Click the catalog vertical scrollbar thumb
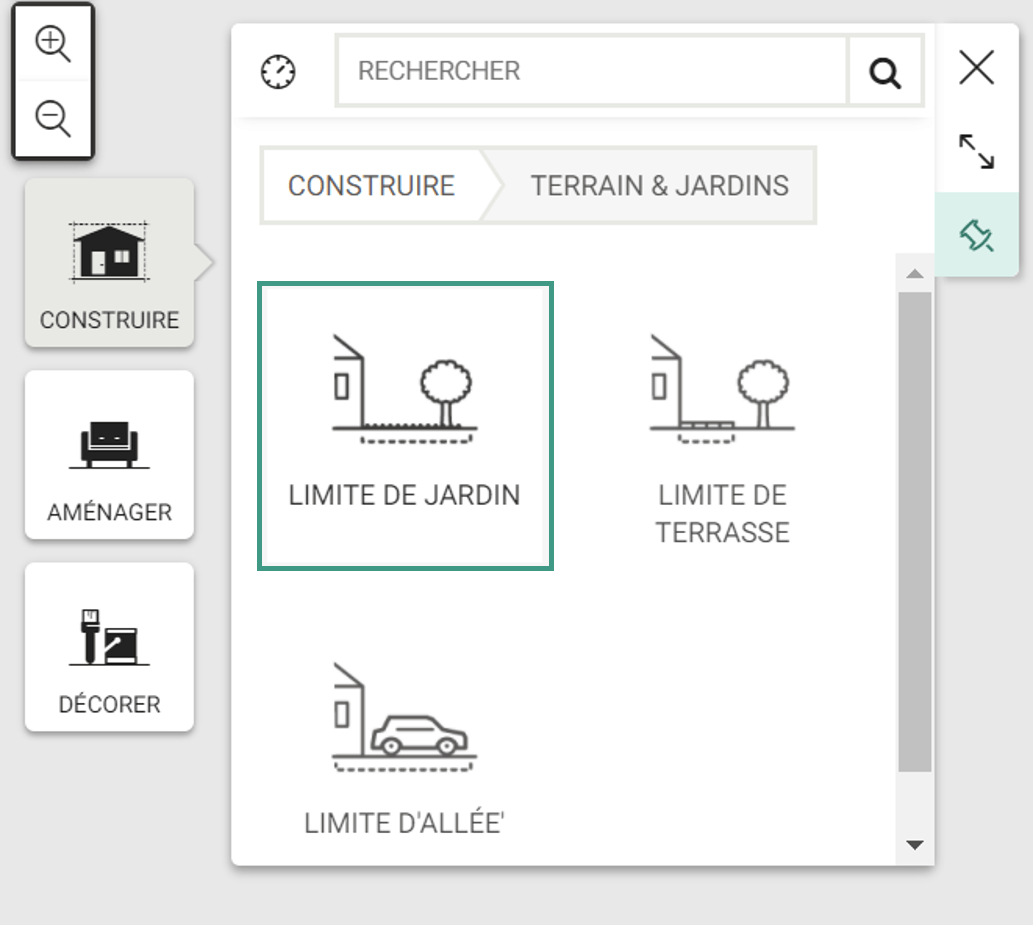Screen dimensions: 1033x925 tap(914, 531)
